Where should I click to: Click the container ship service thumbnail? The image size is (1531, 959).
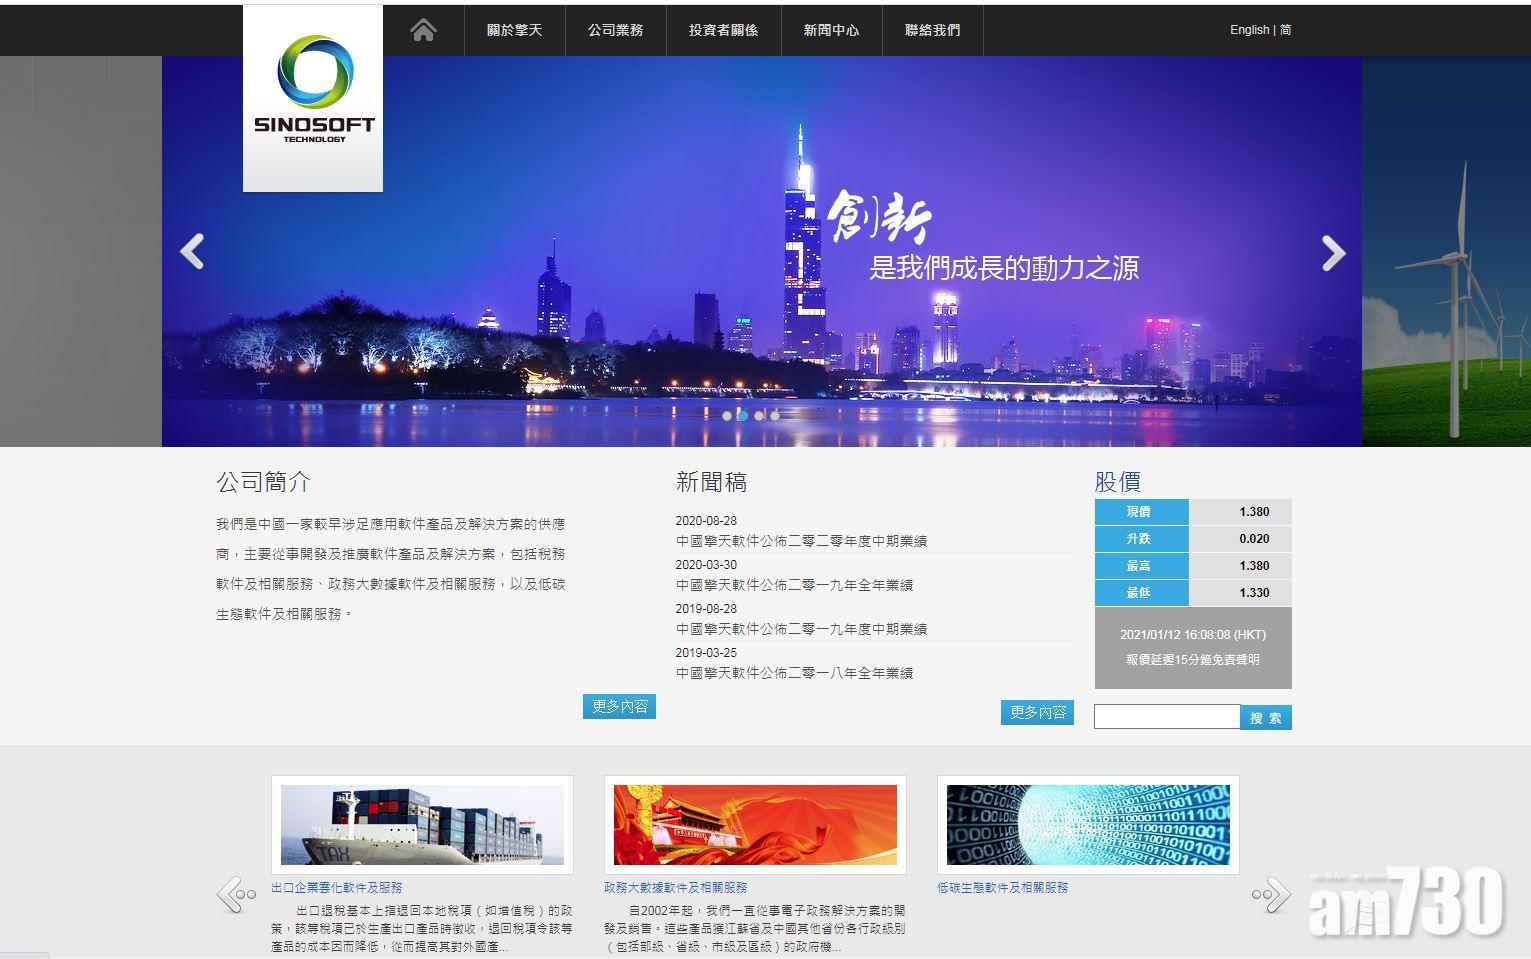(x=422, y=825)
